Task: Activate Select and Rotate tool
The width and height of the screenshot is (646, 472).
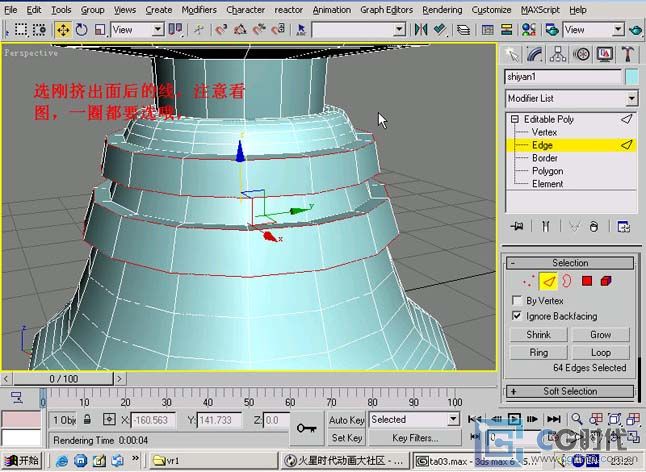Action: (82, 30)
